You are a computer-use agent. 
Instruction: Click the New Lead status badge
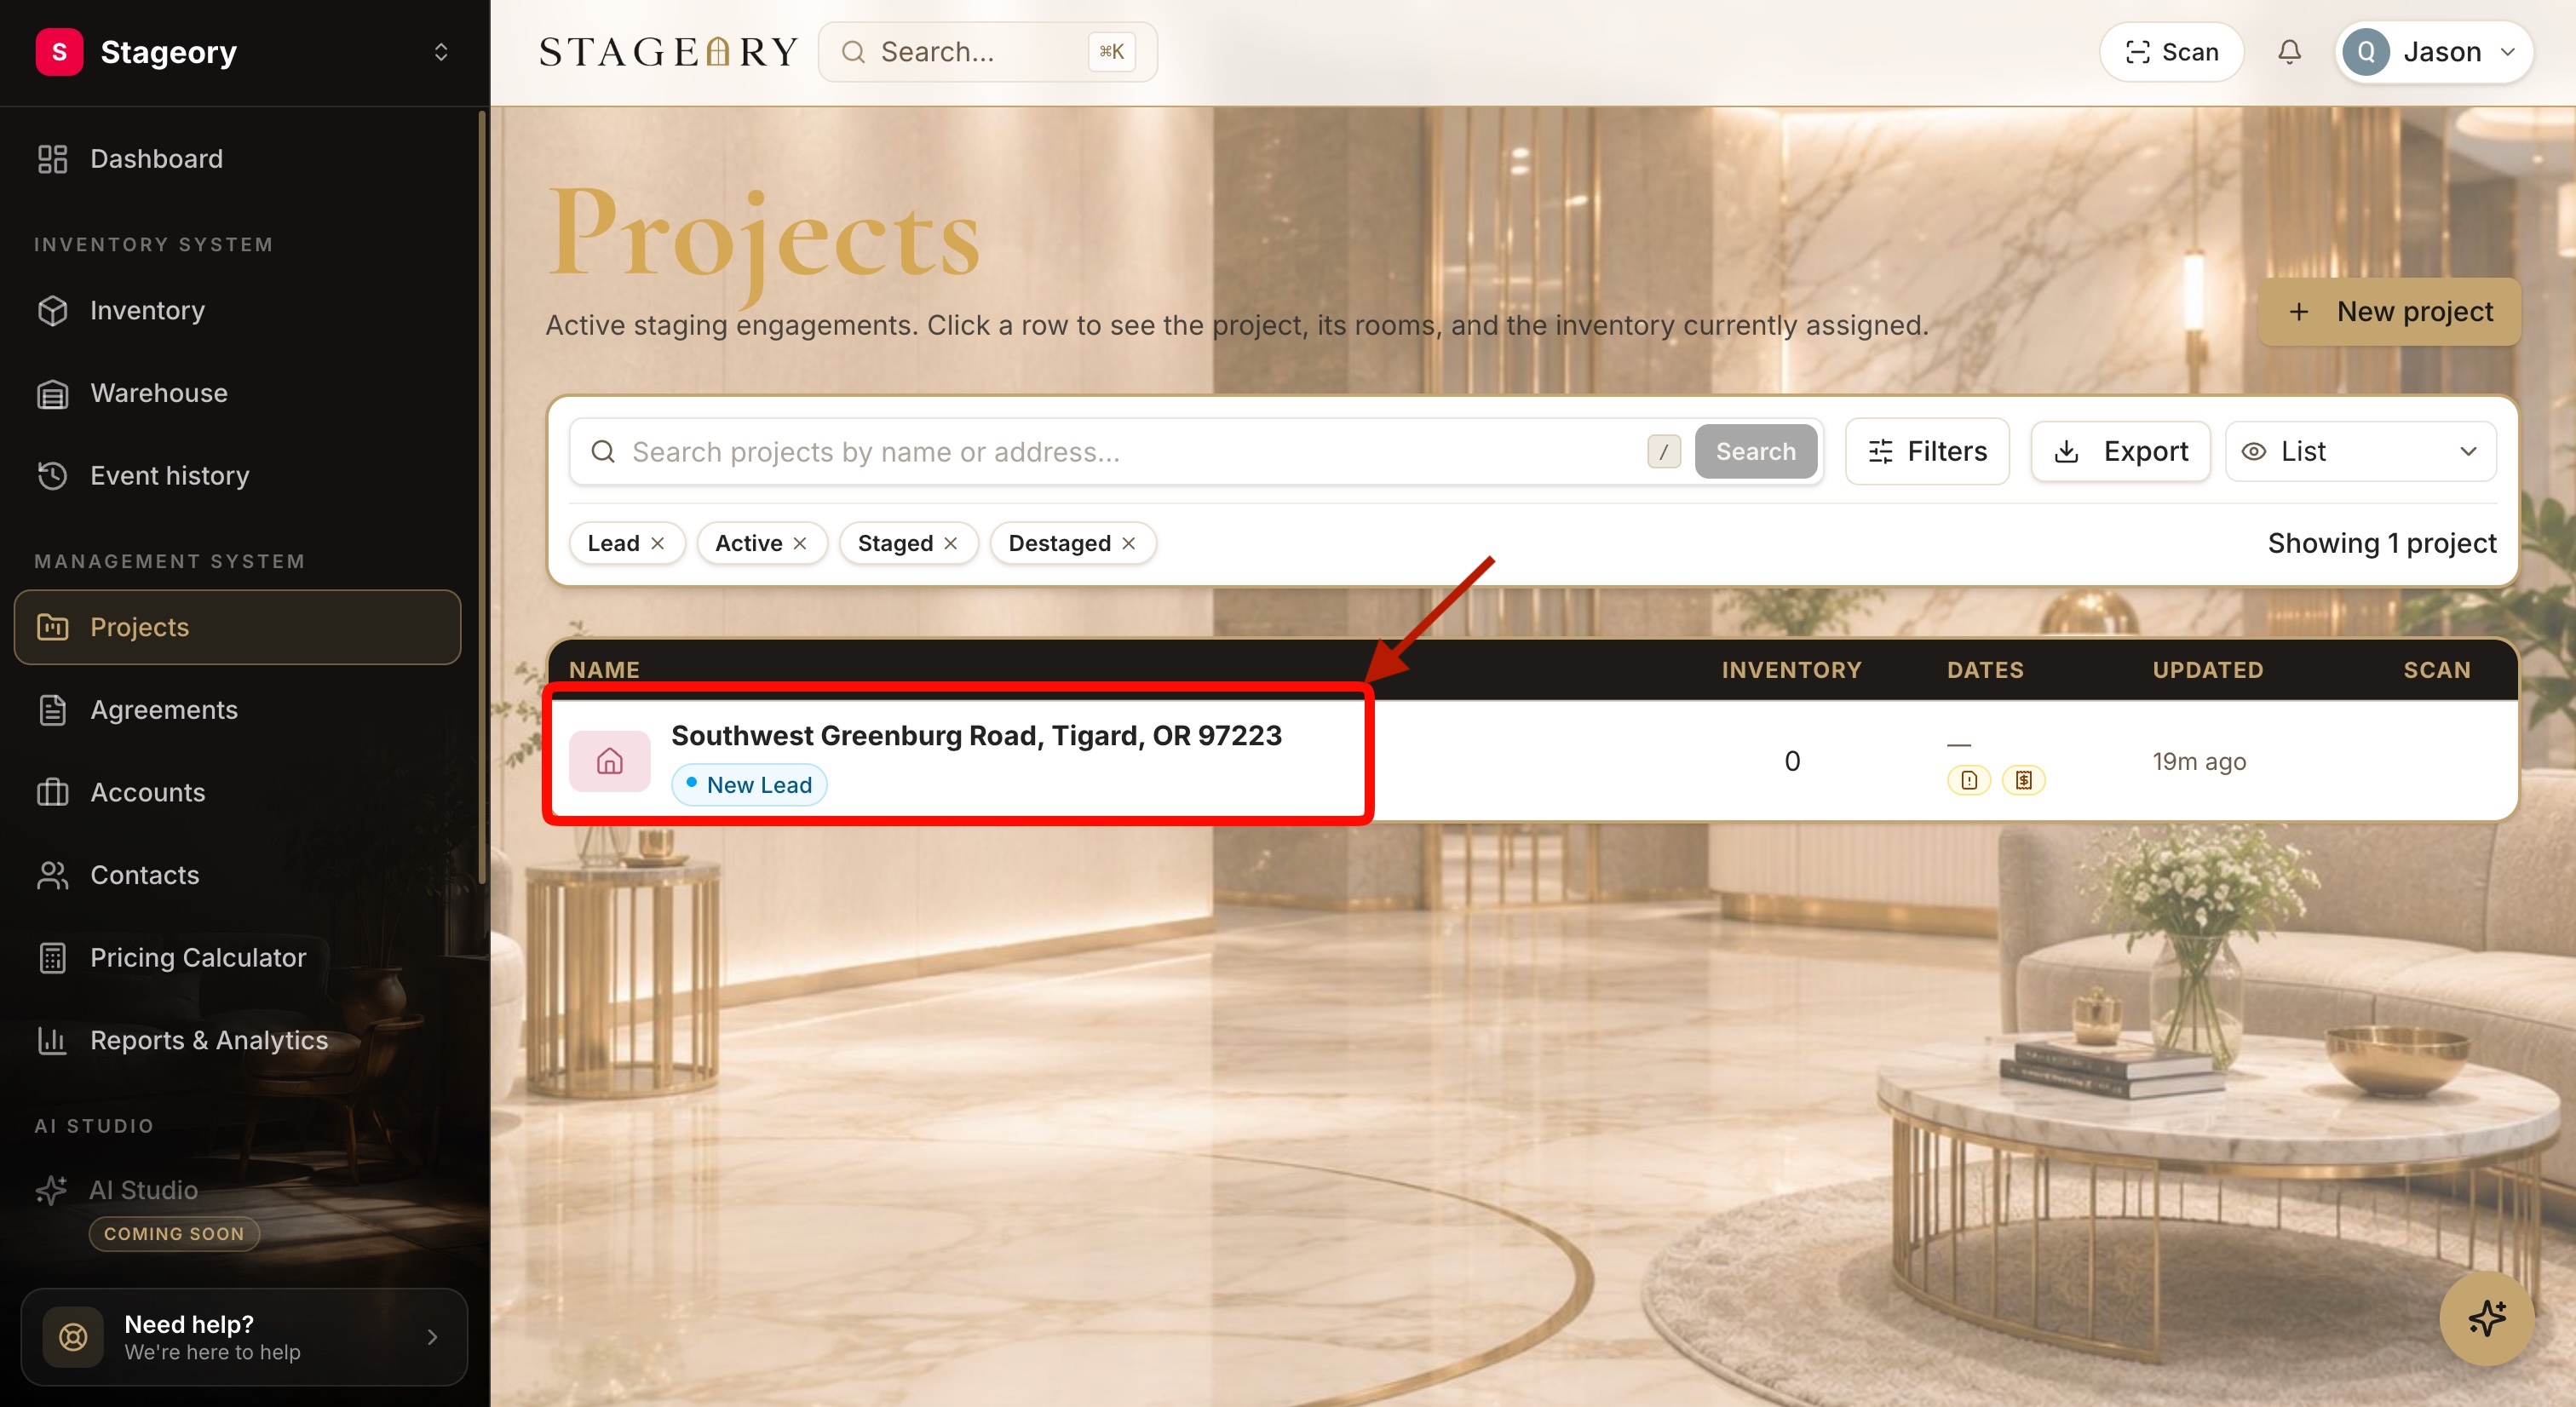pyautogui.click(x=749, y=785)
